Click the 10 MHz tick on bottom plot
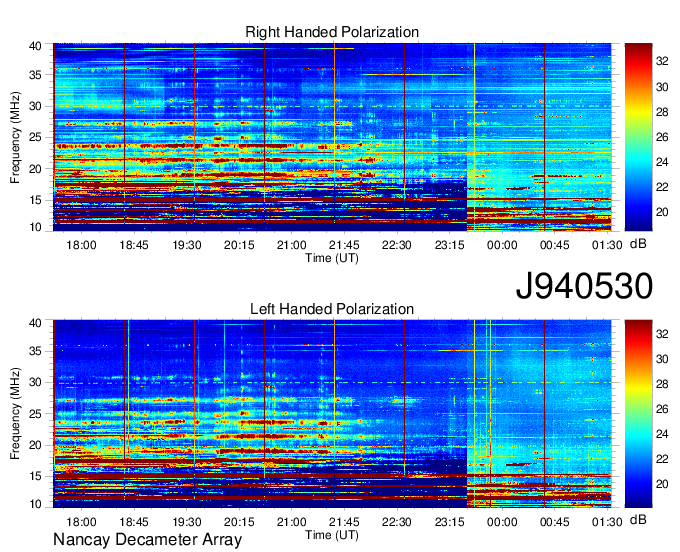Viewport: 680px width, 552px height. (x=36, y=504)
